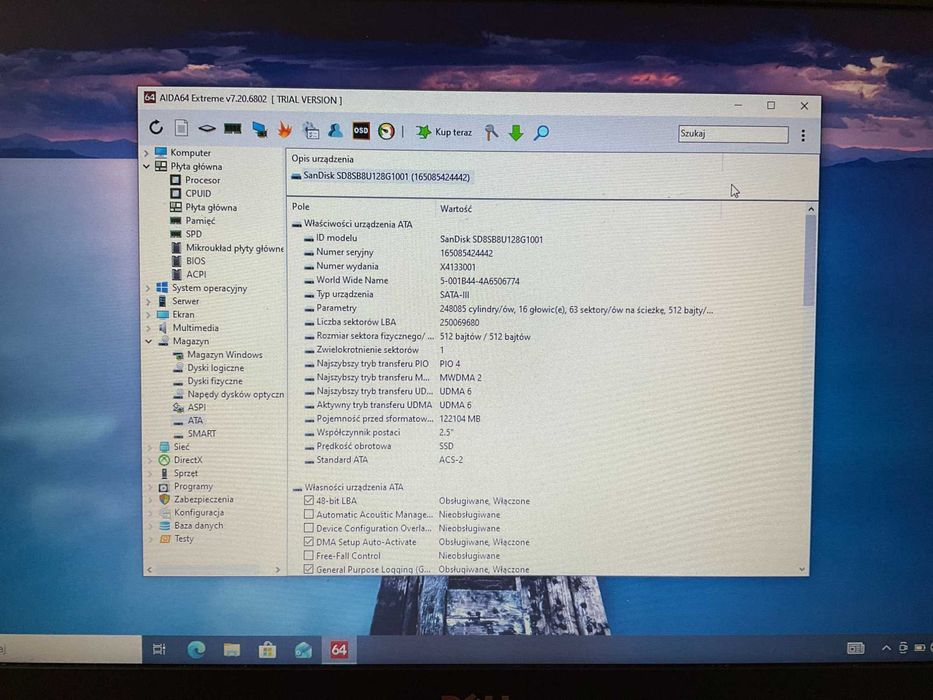The image size is (933, 700).
Task: Click the network computers toolbar icon
Action: tap(259, 130)
